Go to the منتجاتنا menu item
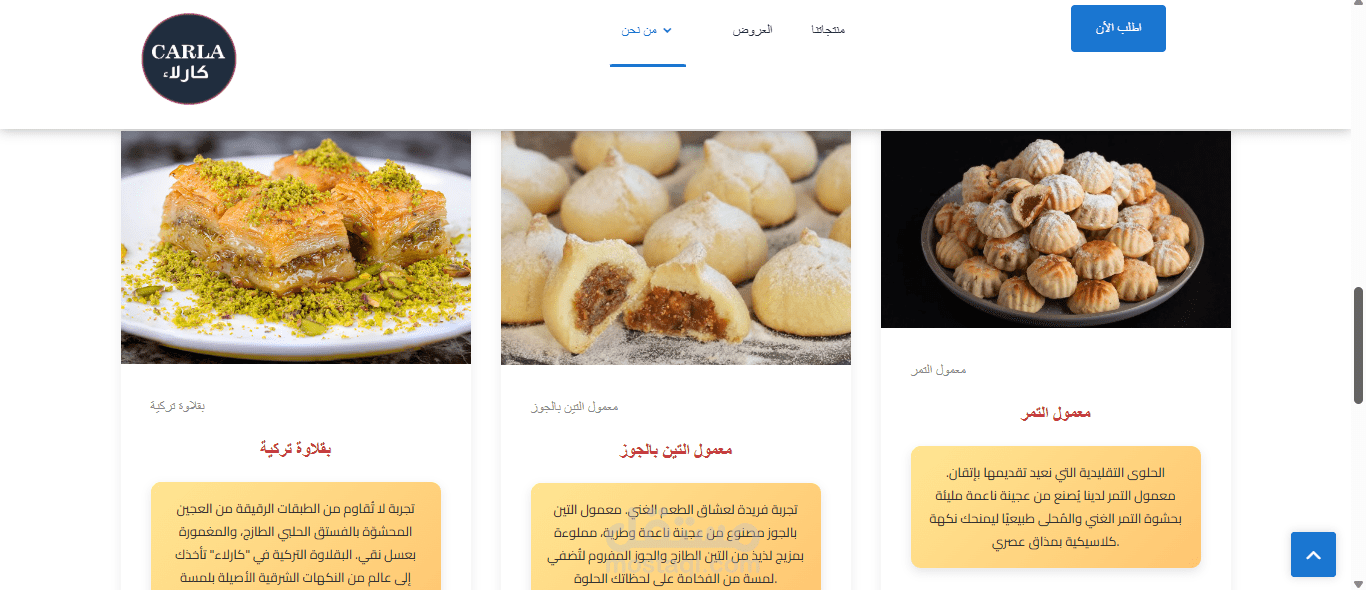Image resolution: width=1366 pixels, height=590 pixels. click(828, 30)
